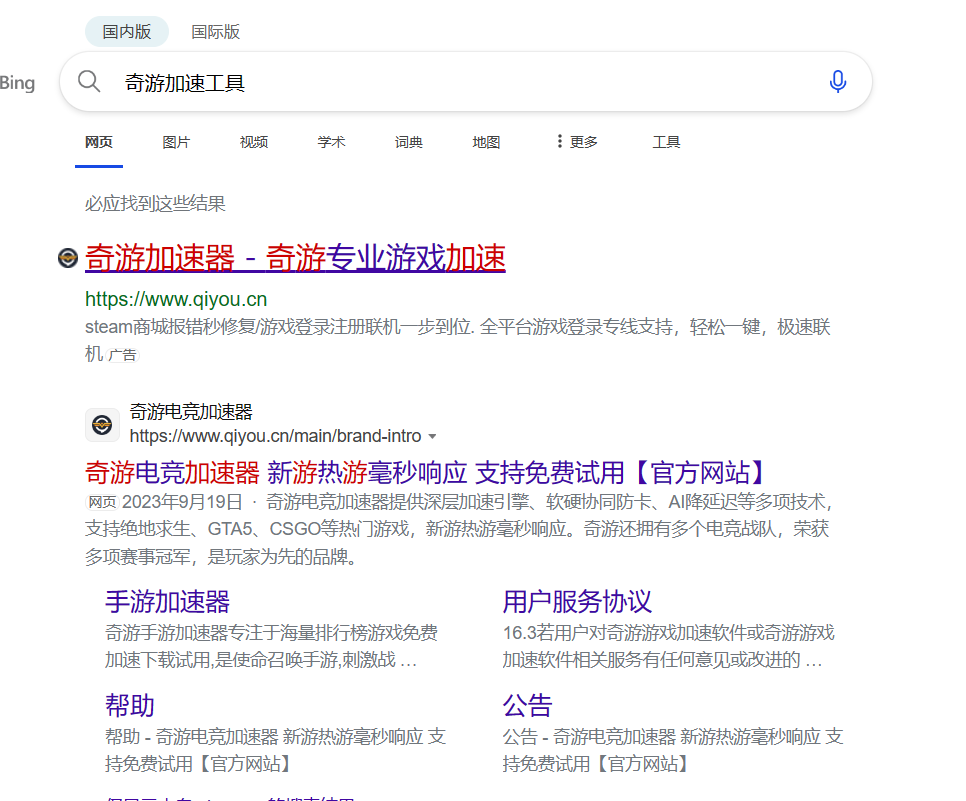This screenshot has width=966, height=801.
Task: Expand the arrow after the brand-intro URL
Action: click(432, 436)
